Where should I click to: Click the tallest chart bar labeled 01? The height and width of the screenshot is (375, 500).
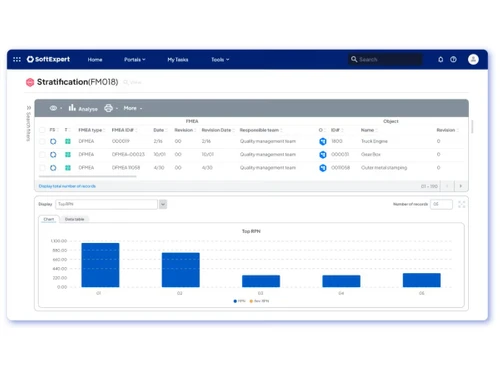(x=100, y=265)
